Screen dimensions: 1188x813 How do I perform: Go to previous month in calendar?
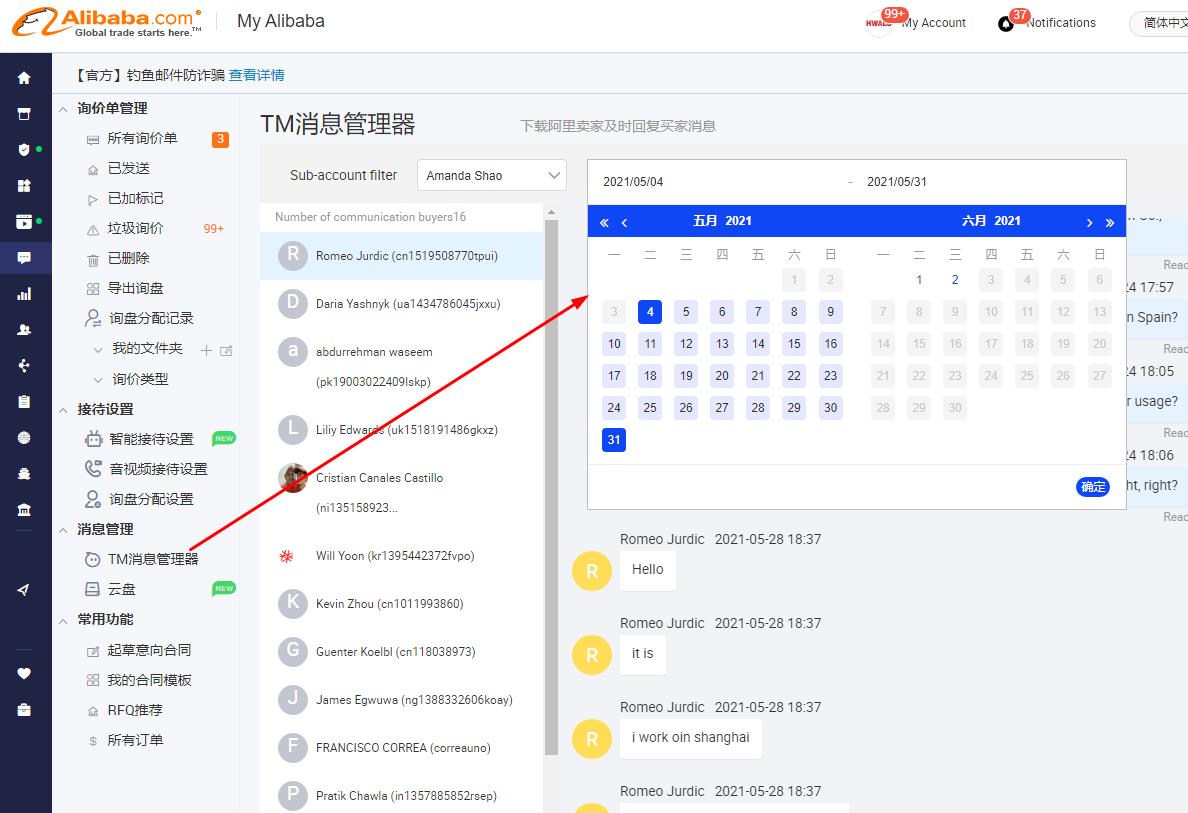click(624, 222)
